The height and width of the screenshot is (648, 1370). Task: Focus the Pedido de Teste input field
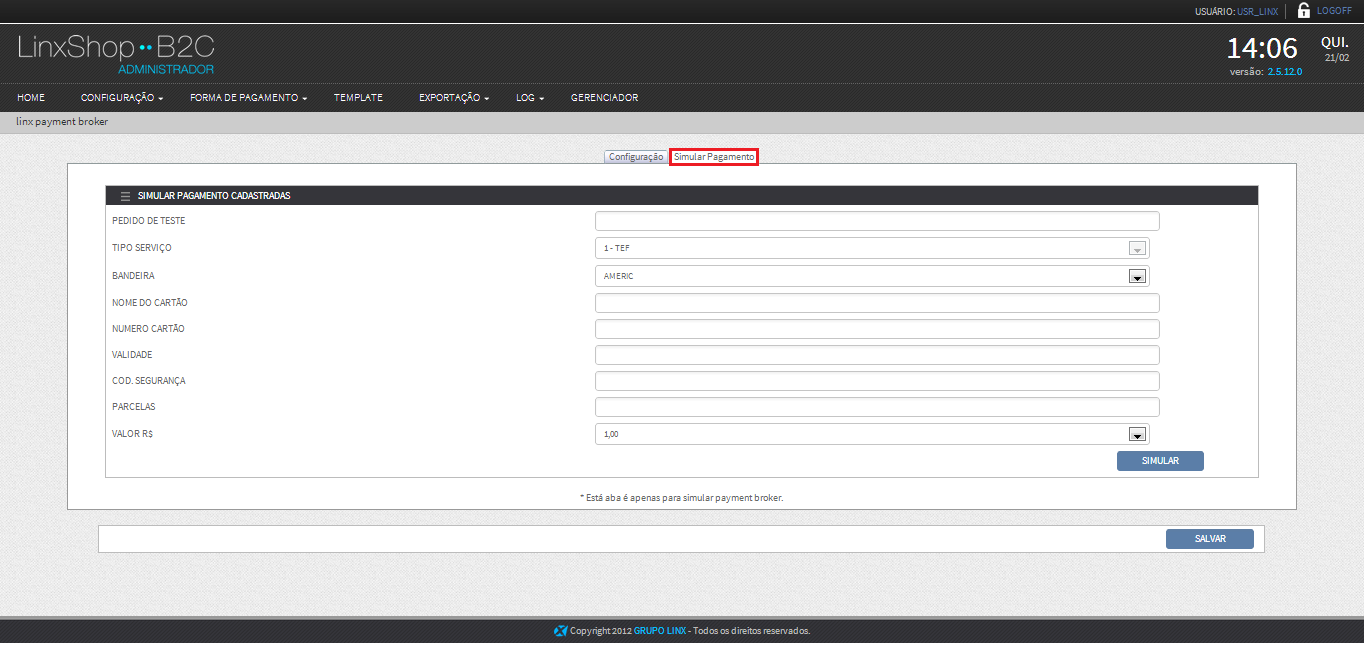tap(877, 221)
